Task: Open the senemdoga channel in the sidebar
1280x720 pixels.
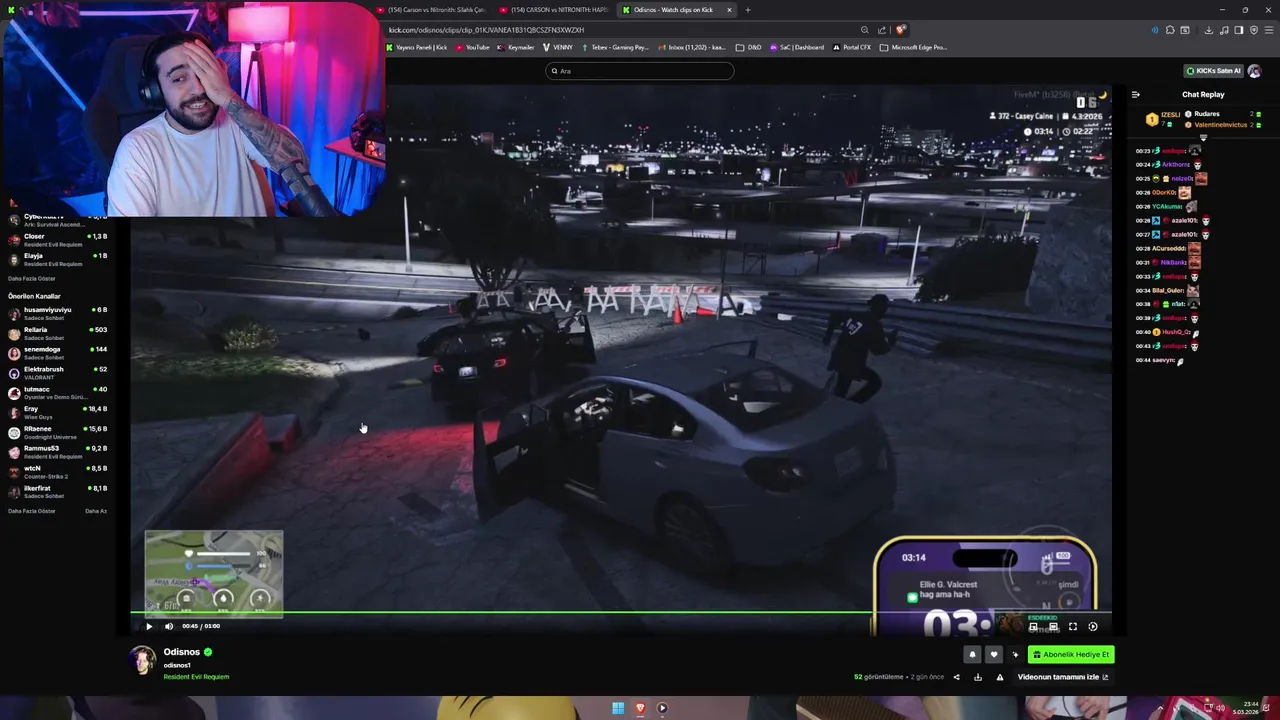Action: [57, 353]
